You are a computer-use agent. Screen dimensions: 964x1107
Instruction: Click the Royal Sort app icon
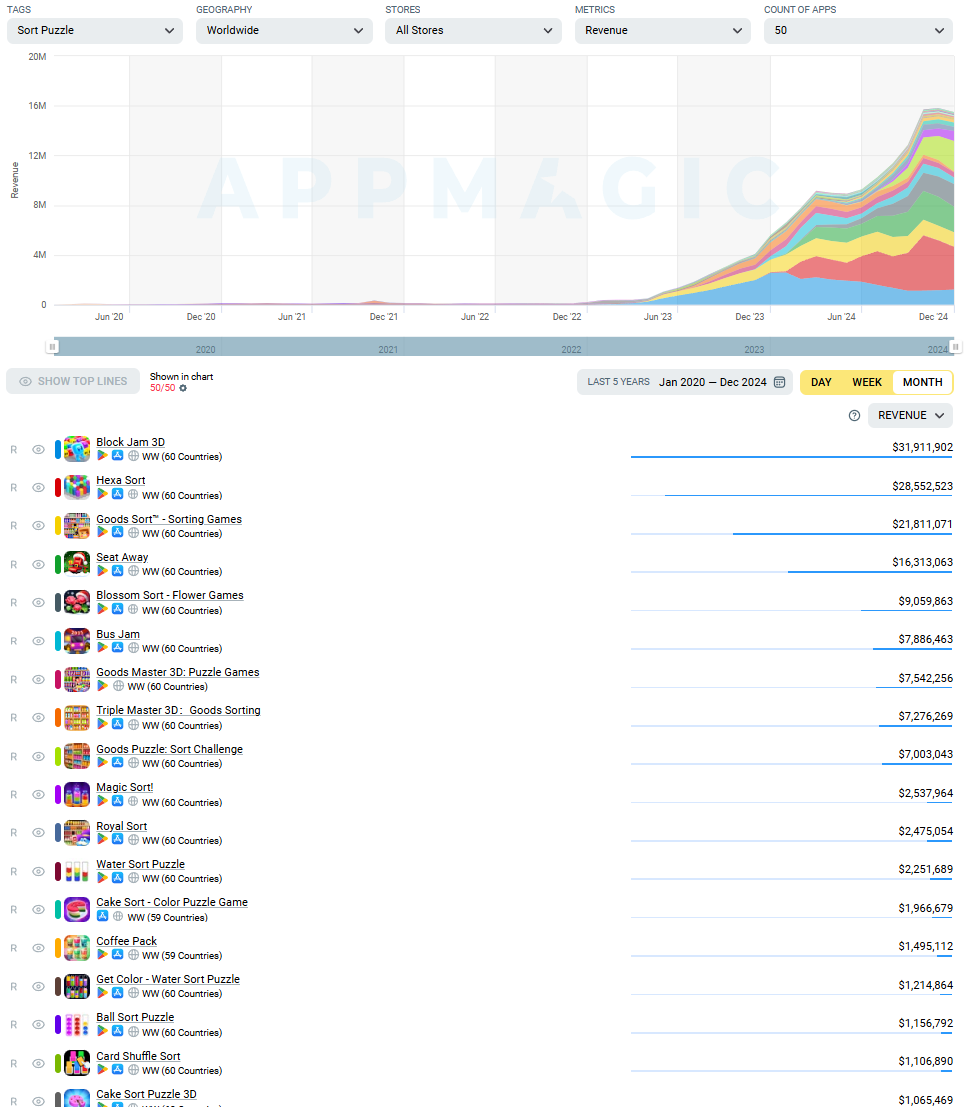point(77,832)
